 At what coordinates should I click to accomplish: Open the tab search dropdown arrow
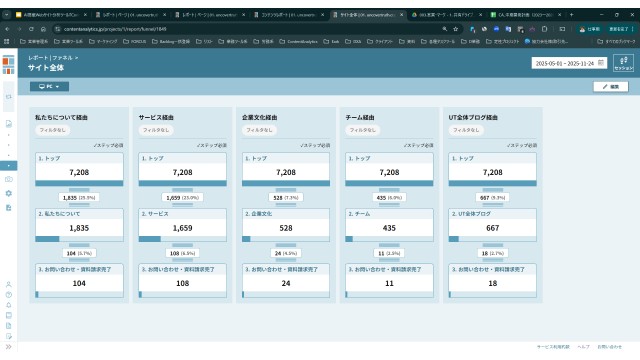click(7, 15)
